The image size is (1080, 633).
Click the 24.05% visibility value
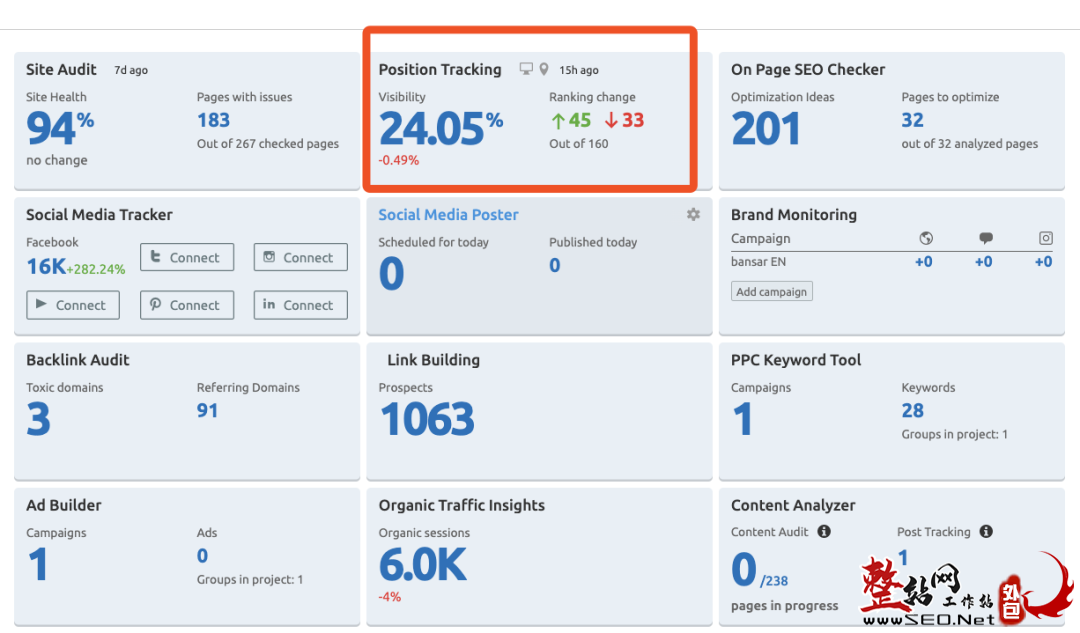pyautogui.click(x=441, y=128)
